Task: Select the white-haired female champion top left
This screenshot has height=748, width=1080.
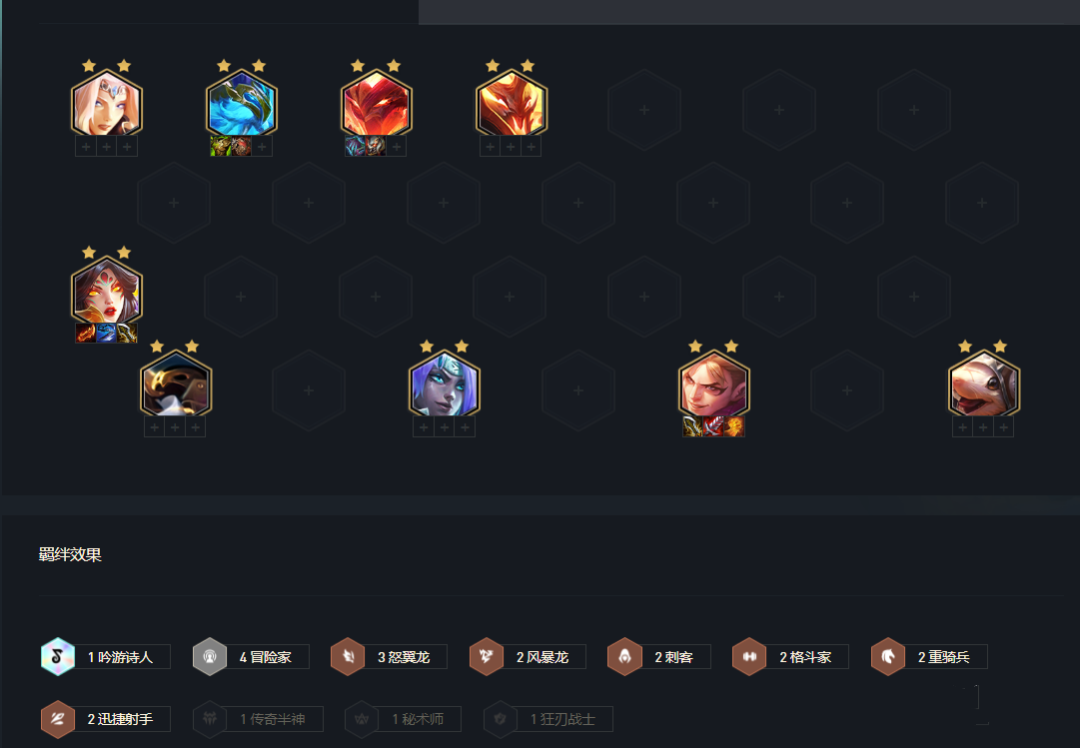Action: click(x=107, y=105)
